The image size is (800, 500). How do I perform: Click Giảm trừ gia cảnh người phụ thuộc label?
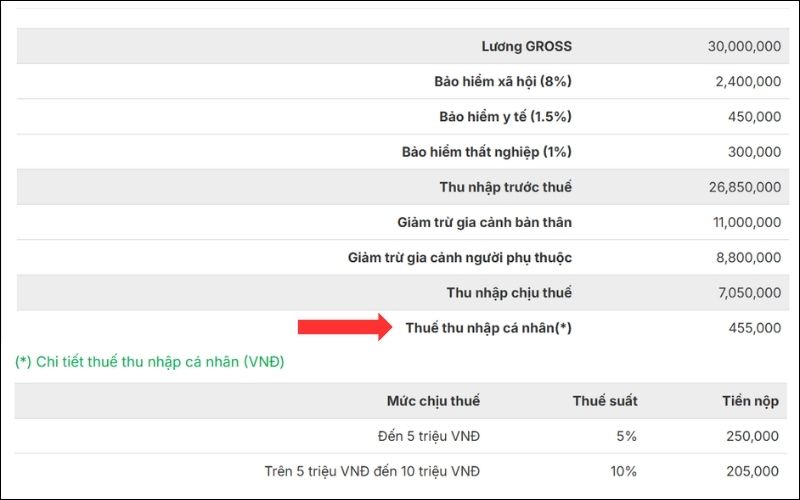click(x=460, y=258)
